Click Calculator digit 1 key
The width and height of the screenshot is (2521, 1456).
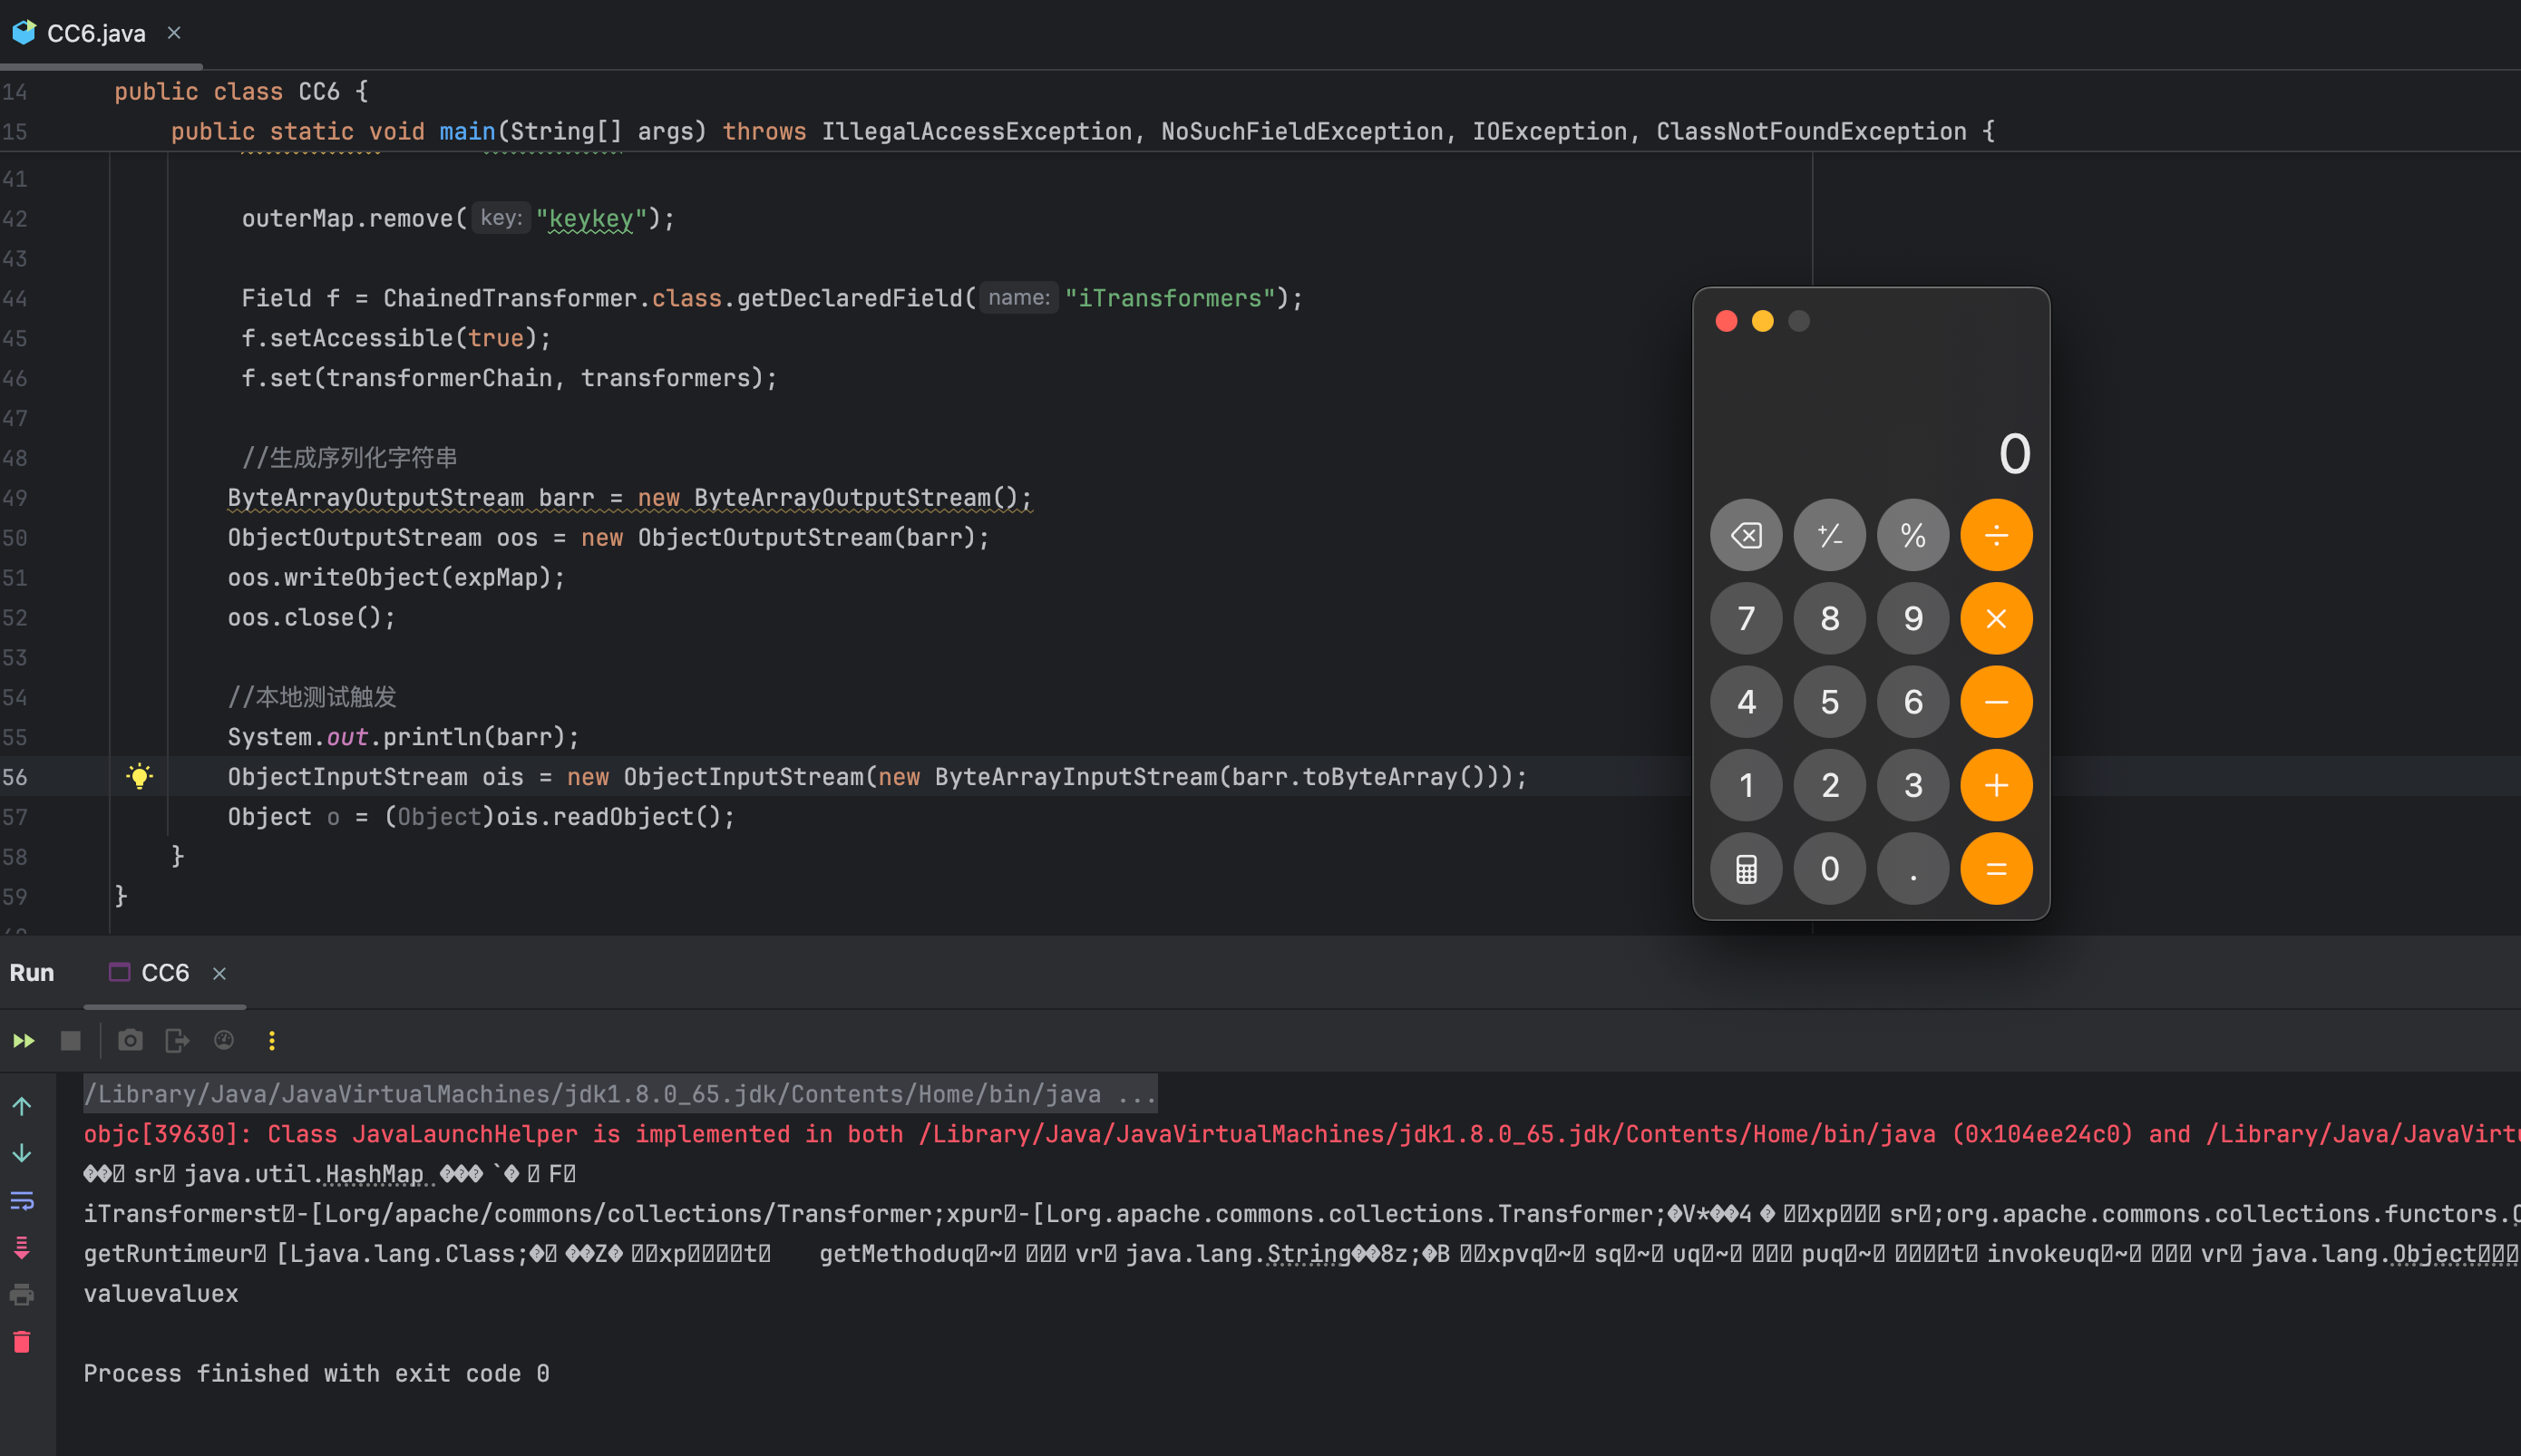pos(1746,785)
